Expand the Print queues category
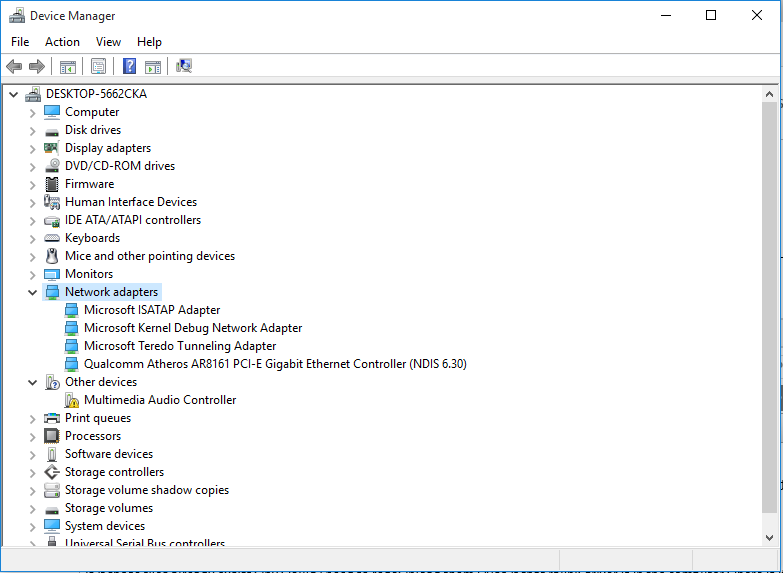Image resolution: width=783 pixels, height=573 pixels. pos(32,419)
